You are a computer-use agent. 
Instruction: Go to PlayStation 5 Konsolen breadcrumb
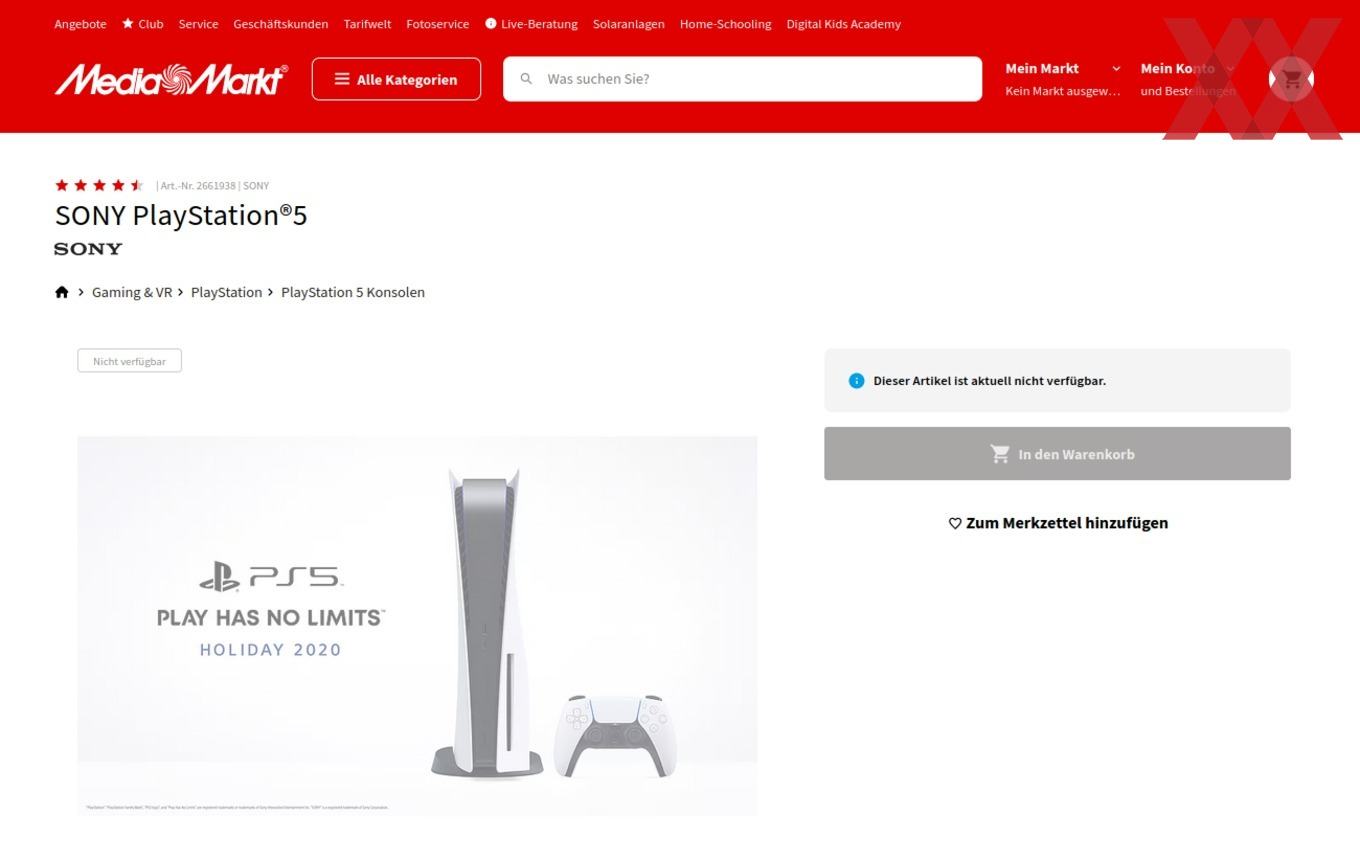point(353,292)
